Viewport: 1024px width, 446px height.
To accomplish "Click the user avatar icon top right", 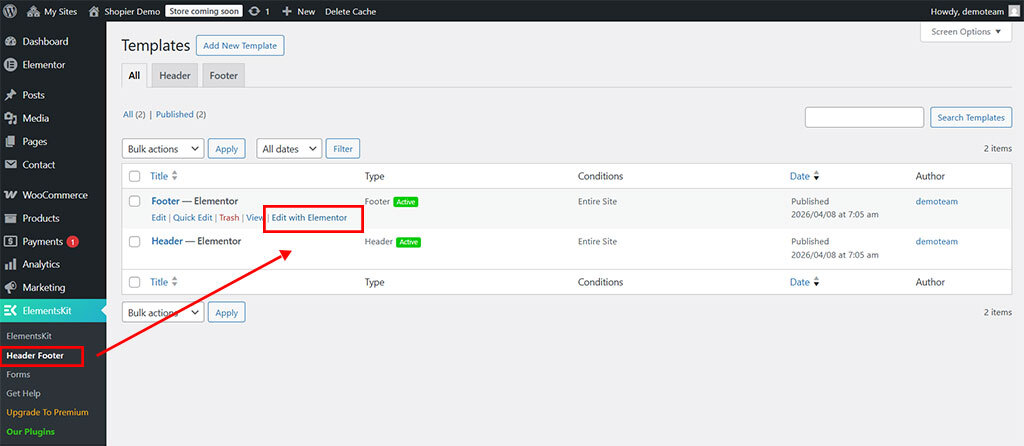I will (1012, 11).
